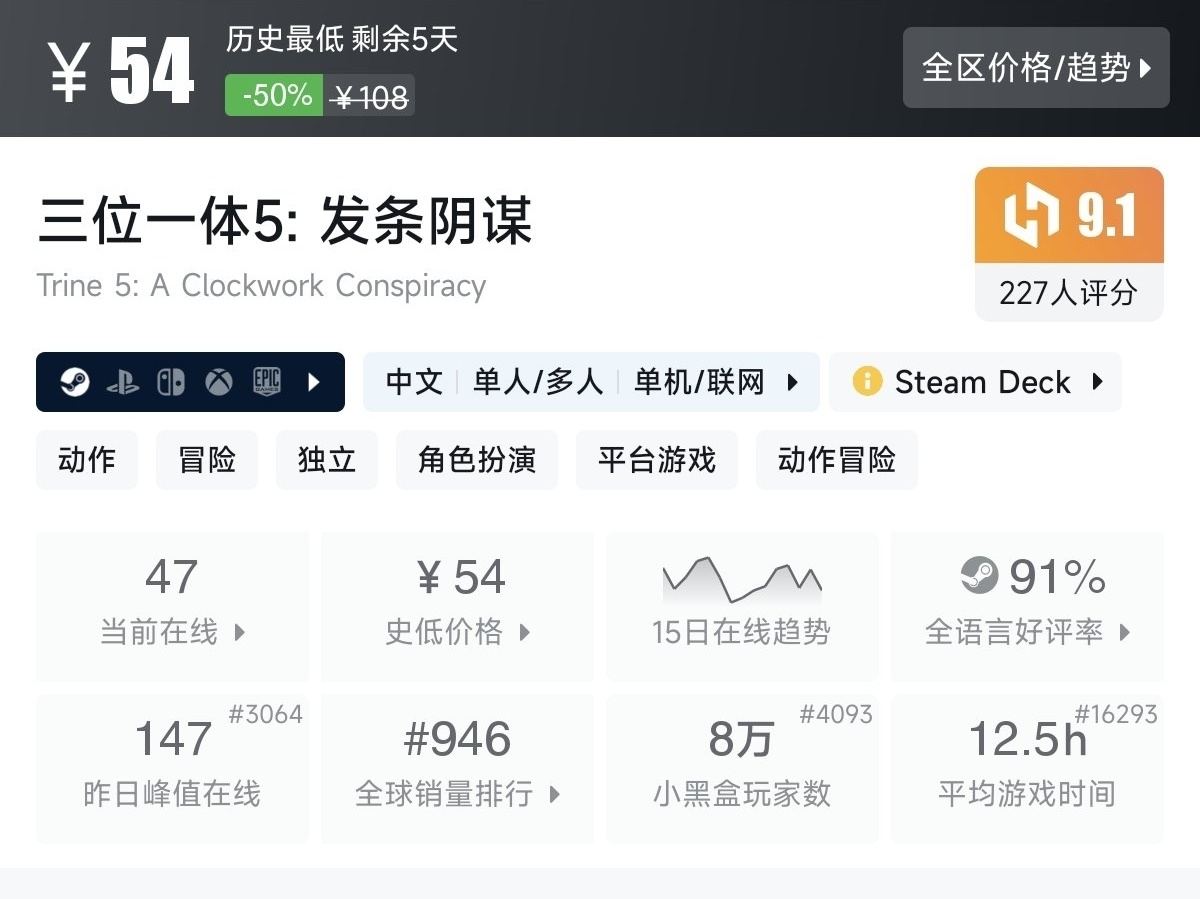Select the 角色扮演 genre tag

point(477,460)
